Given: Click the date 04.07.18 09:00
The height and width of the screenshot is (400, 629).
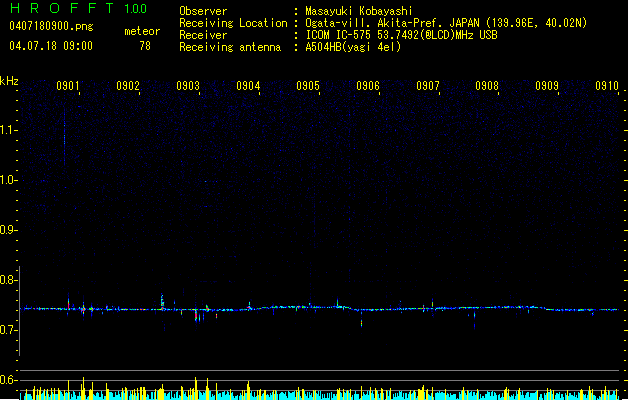Looking at the screenshot, I should pyautogui.click(x=51, y=46).
